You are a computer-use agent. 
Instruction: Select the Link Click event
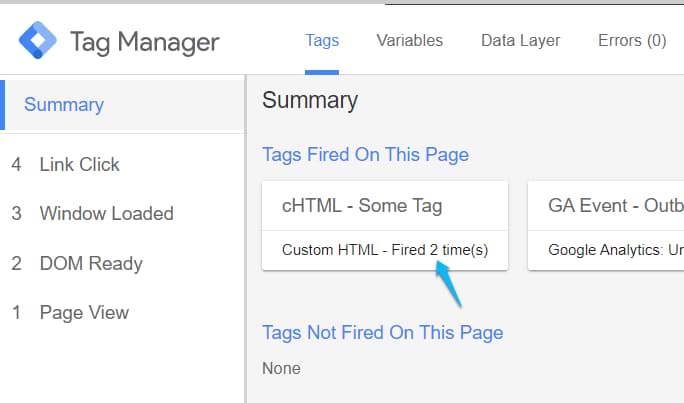click(79, 165)
